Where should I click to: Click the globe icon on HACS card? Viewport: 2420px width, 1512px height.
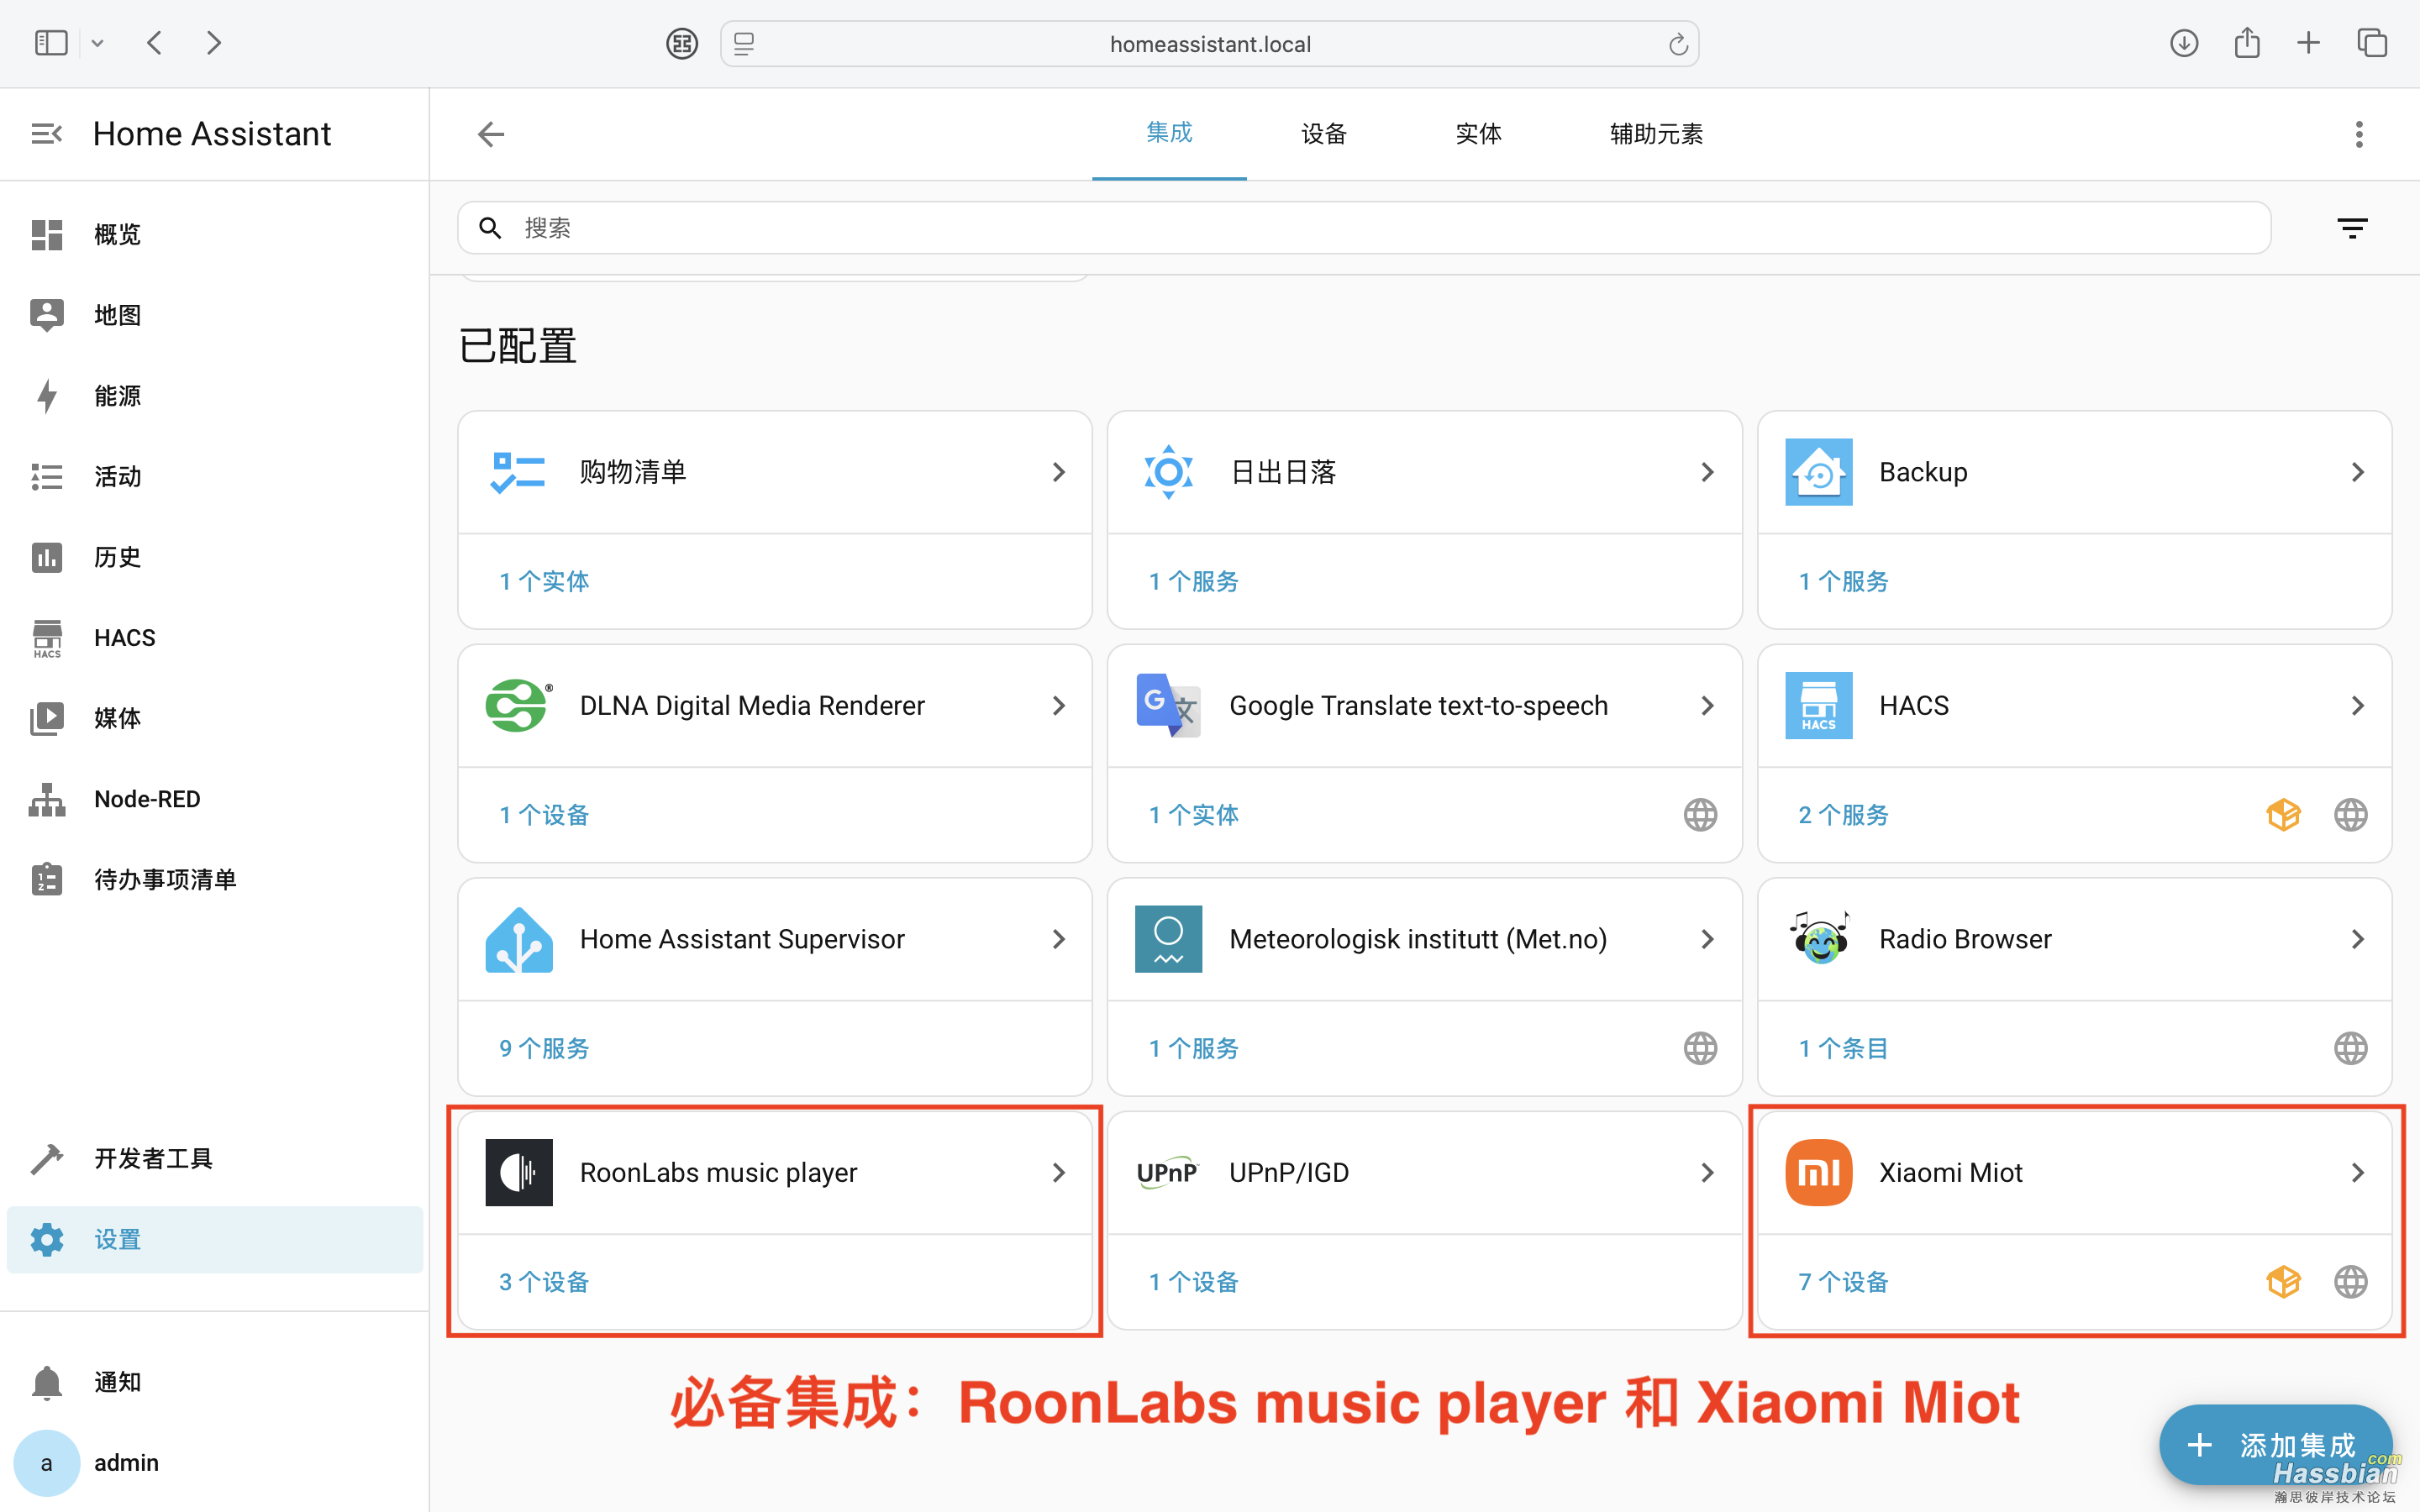tap(2350, 814)
